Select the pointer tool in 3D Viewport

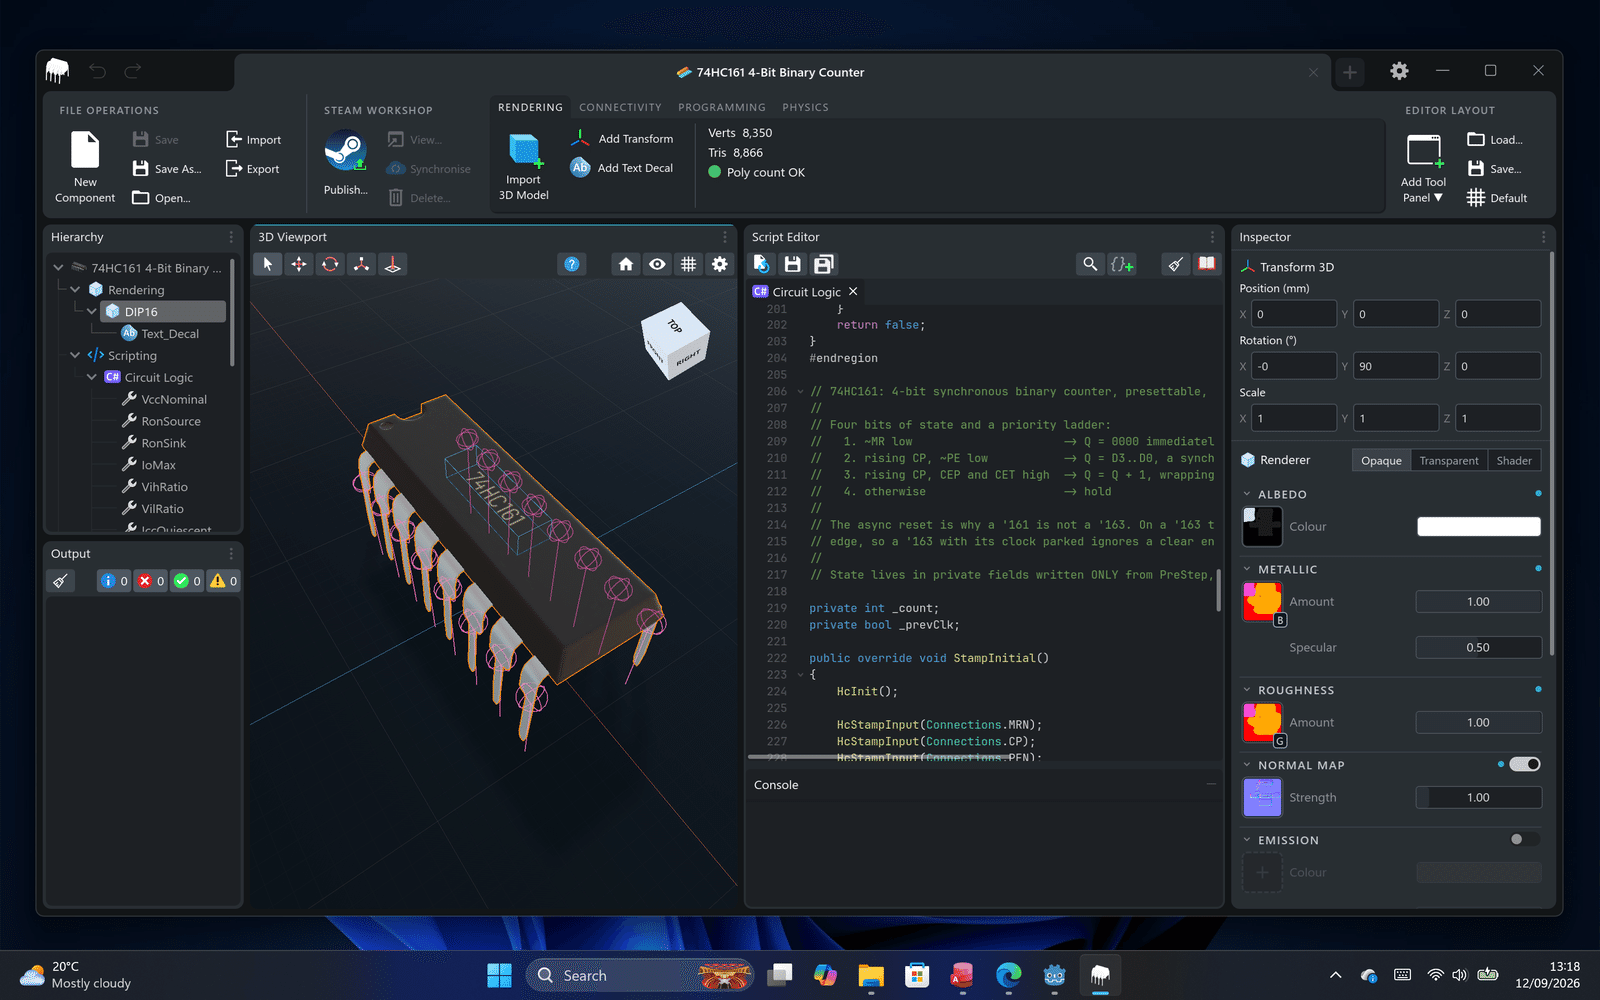click(x=267, y=264)
